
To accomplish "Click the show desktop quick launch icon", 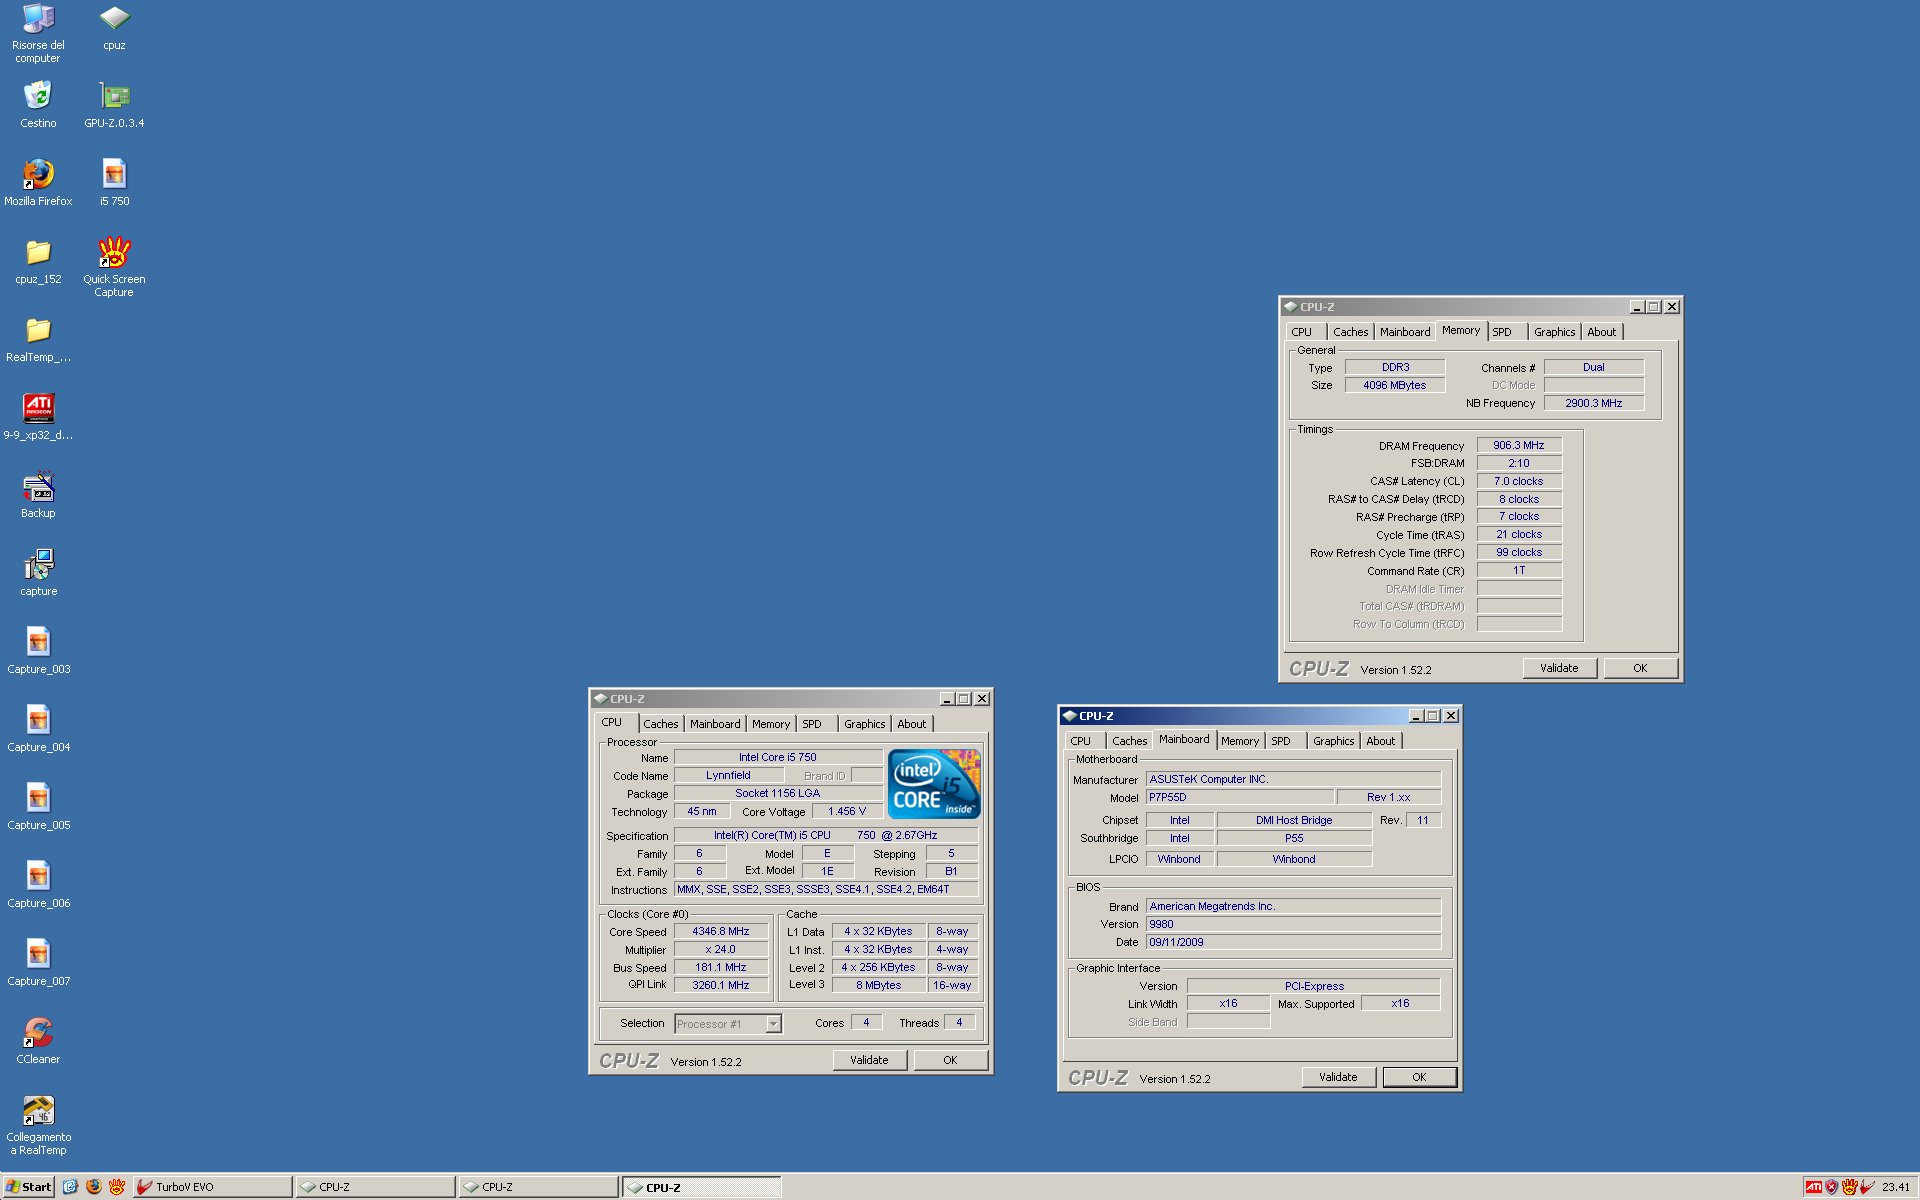I will [x=70, y=1187].
